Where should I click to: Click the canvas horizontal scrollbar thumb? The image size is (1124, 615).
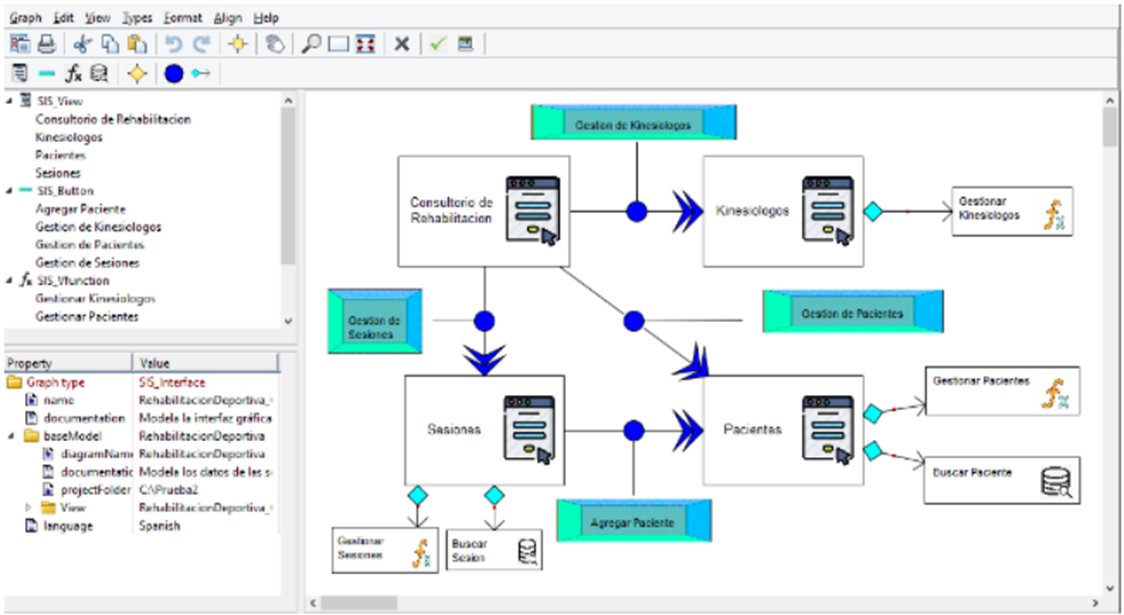coord(358,603)
